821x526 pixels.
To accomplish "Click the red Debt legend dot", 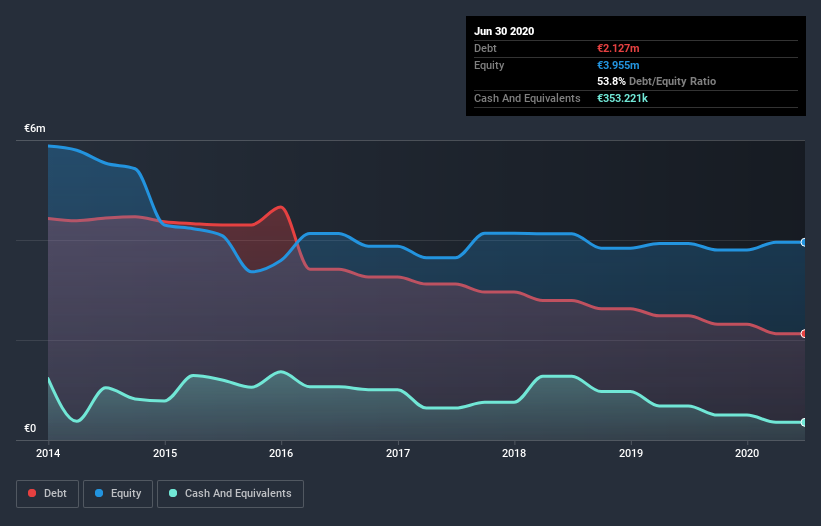I will pyautogui.click(x=32, y=493).
